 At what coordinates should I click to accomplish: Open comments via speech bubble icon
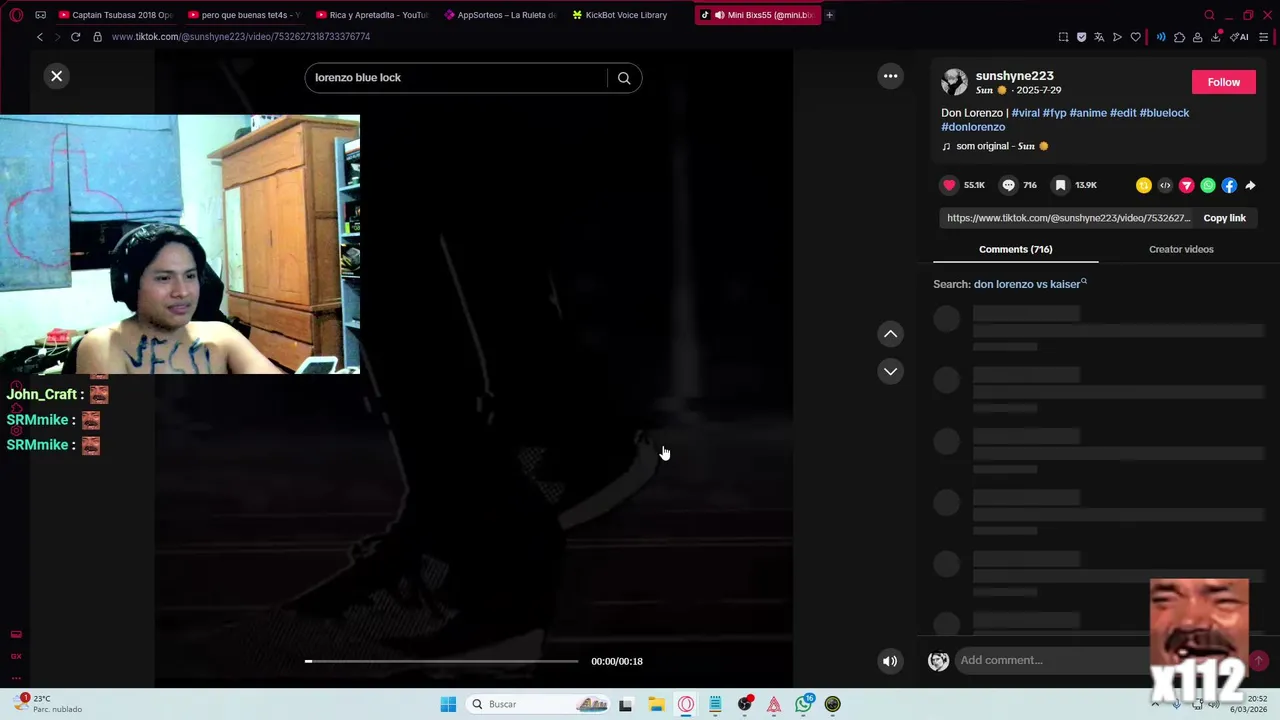point(1008,185)
